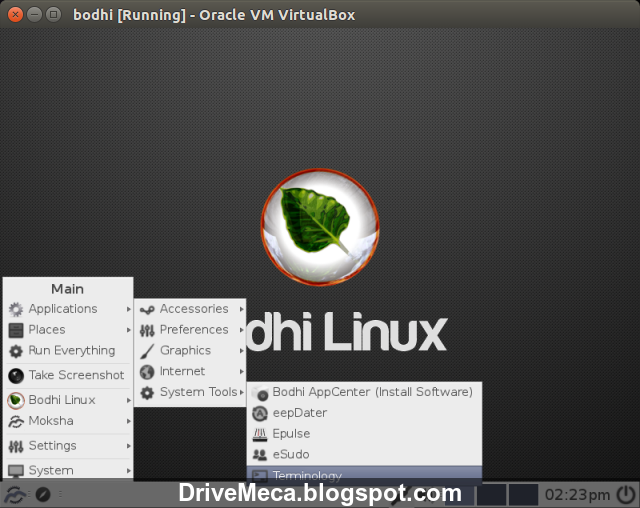This screenshot has width=640, height=508.
Task: Click the eSudo users icon
Action: coord(260,455)
